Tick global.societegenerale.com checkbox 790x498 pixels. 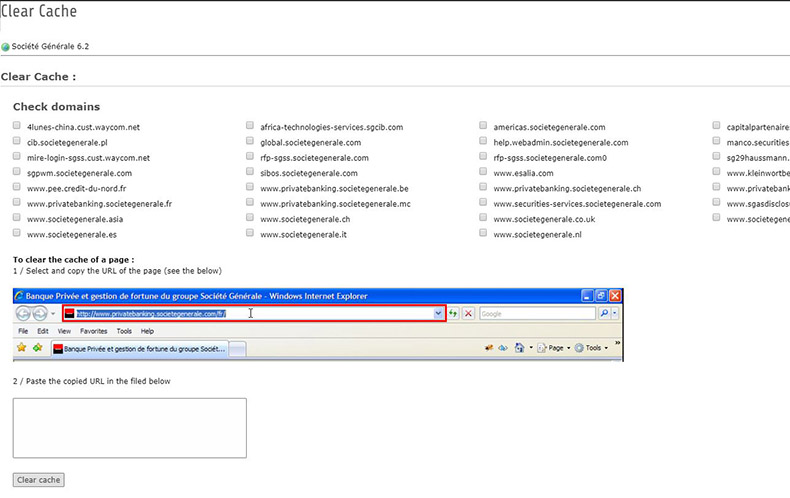tap(250, 141)
